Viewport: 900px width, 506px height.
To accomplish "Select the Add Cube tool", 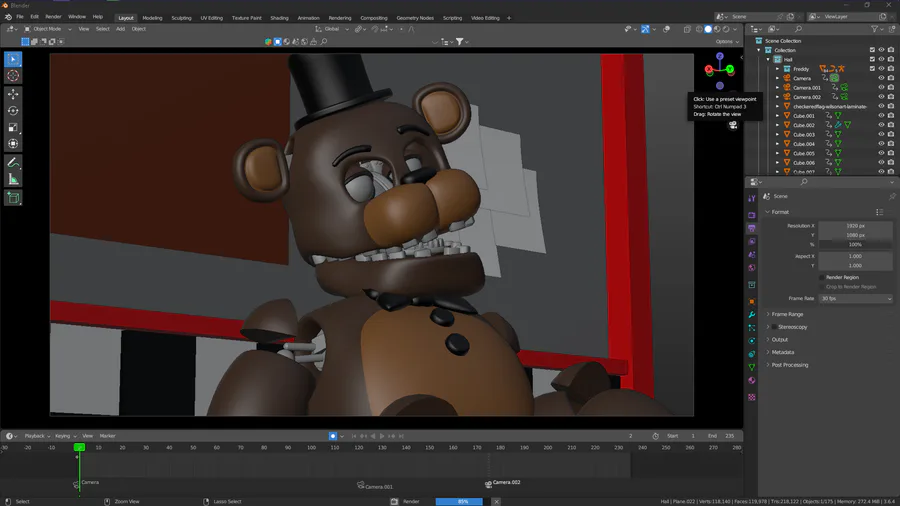I will (13, 198).
